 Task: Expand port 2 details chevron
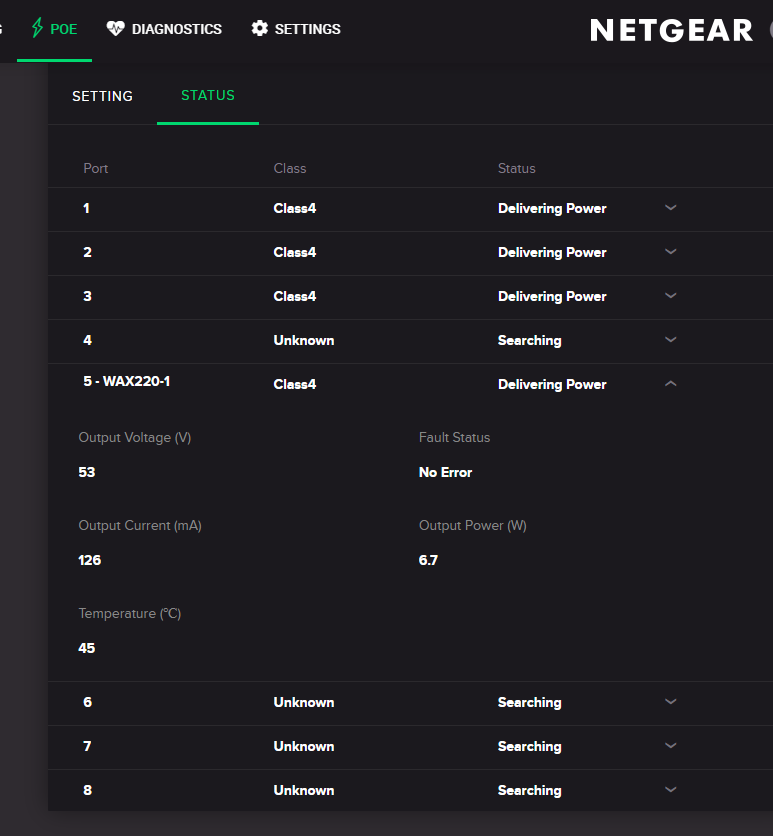tap(671, 252)
